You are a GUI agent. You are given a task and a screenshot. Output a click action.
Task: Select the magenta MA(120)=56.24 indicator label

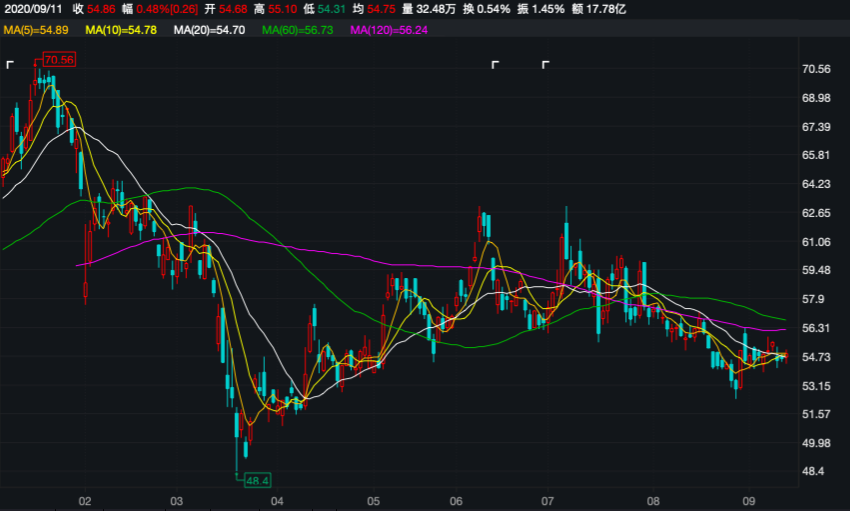[x=389, y=30]
